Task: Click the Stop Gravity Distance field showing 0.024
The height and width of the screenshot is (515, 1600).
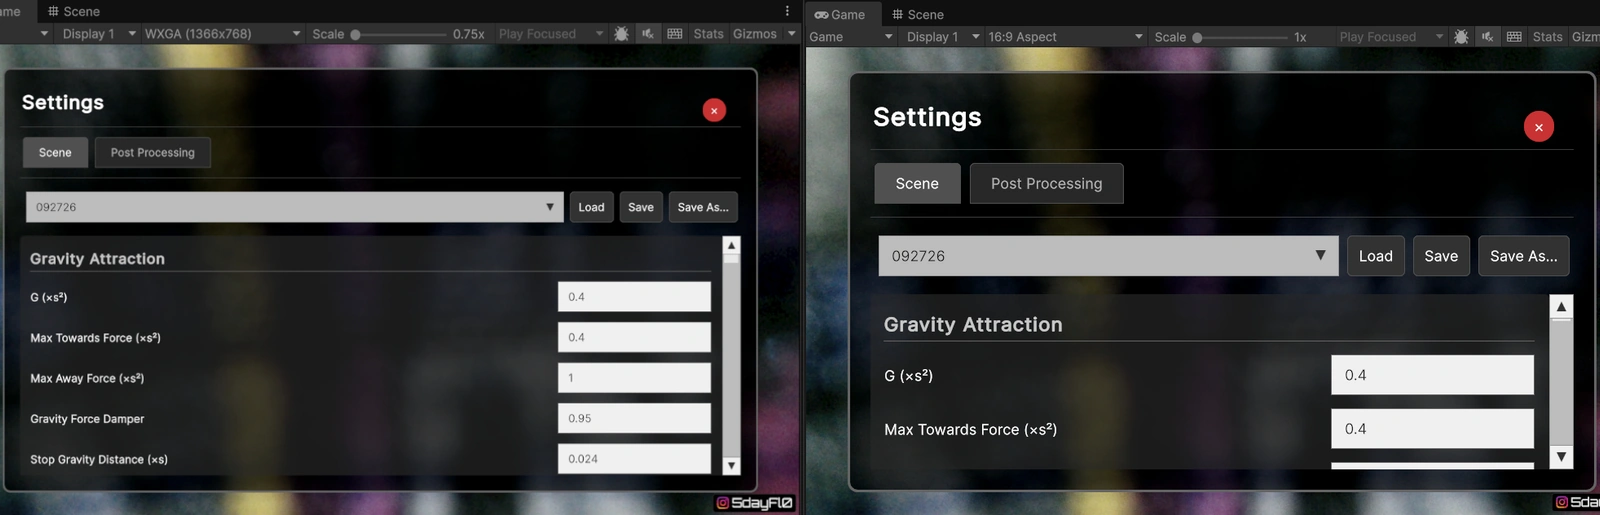Action: point(634,459)
